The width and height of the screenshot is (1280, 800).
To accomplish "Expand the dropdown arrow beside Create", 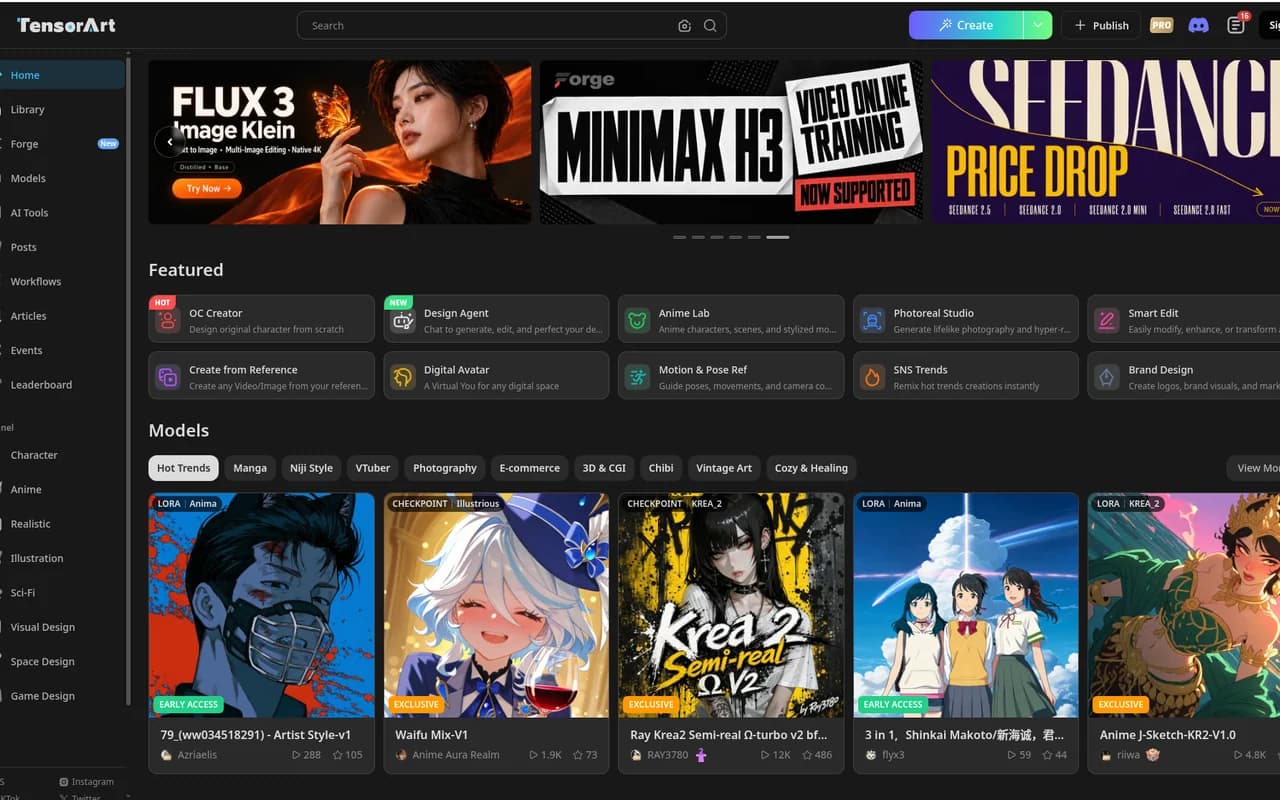I will (x=1038, y=25).
